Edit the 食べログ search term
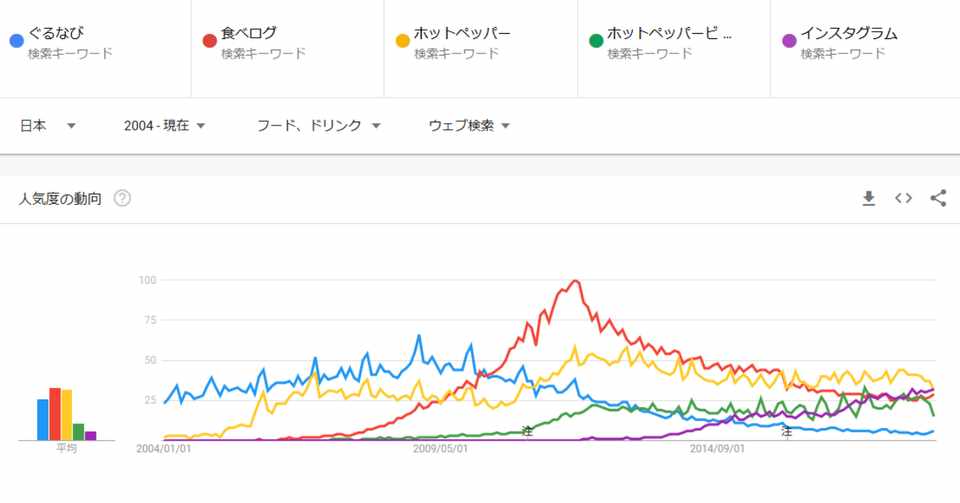The width and height of the screenshot is (960, 503). [x=249, y=34]
